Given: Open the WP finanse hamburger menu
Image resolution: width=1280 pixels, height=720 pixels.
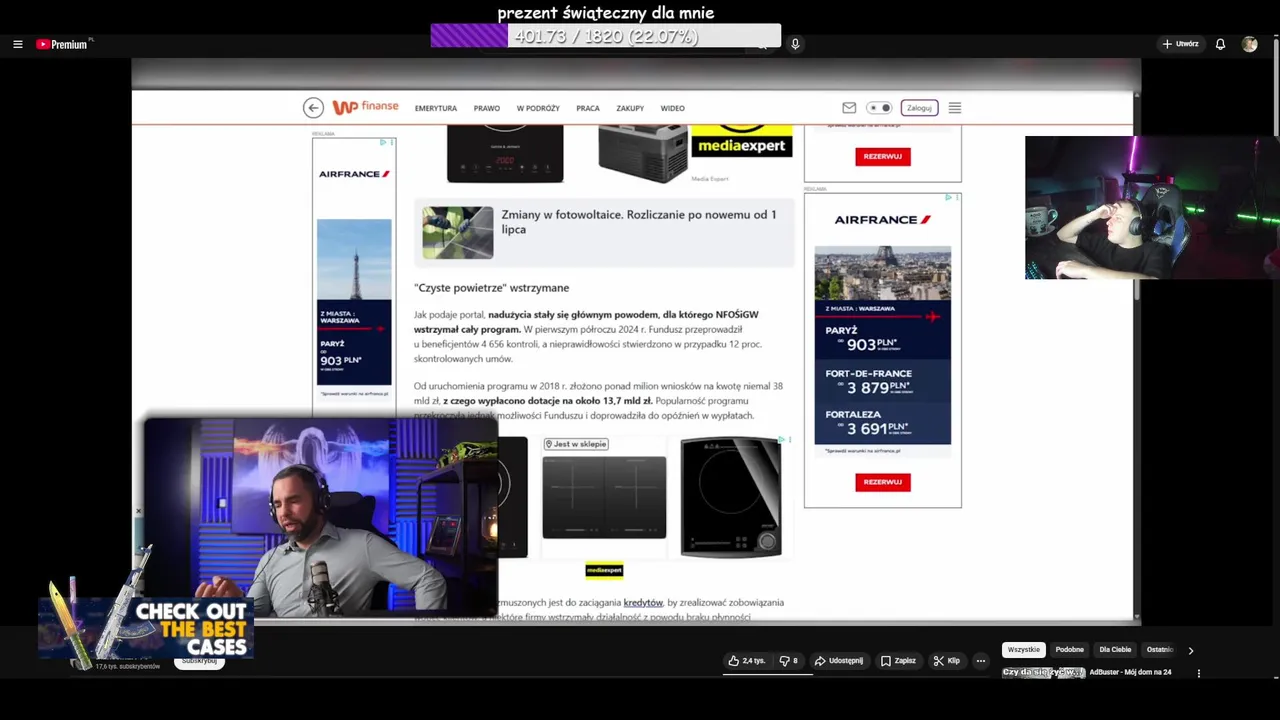Looking at the screenshot, I should (955, 108).
